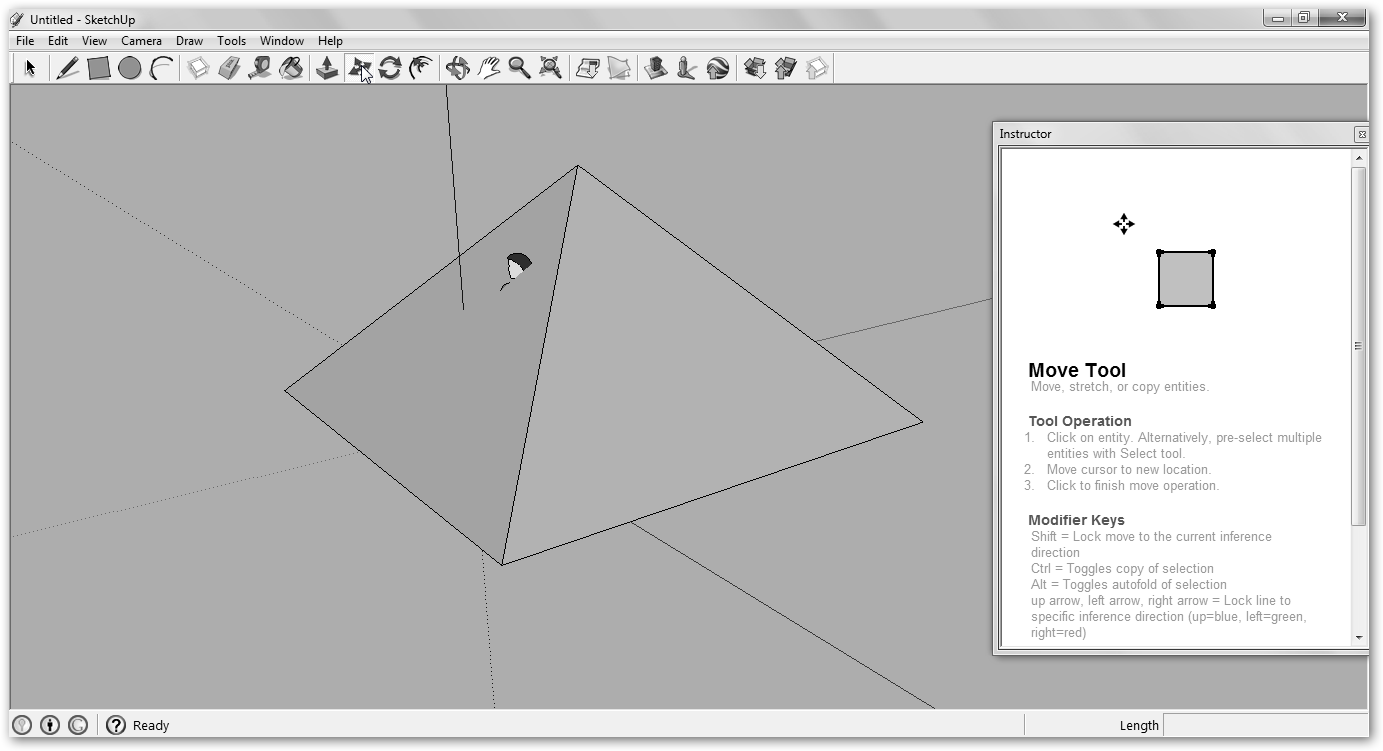Select the Push/Pull tool
This screenshot has width=1383, height=751.
coord(327,68)
